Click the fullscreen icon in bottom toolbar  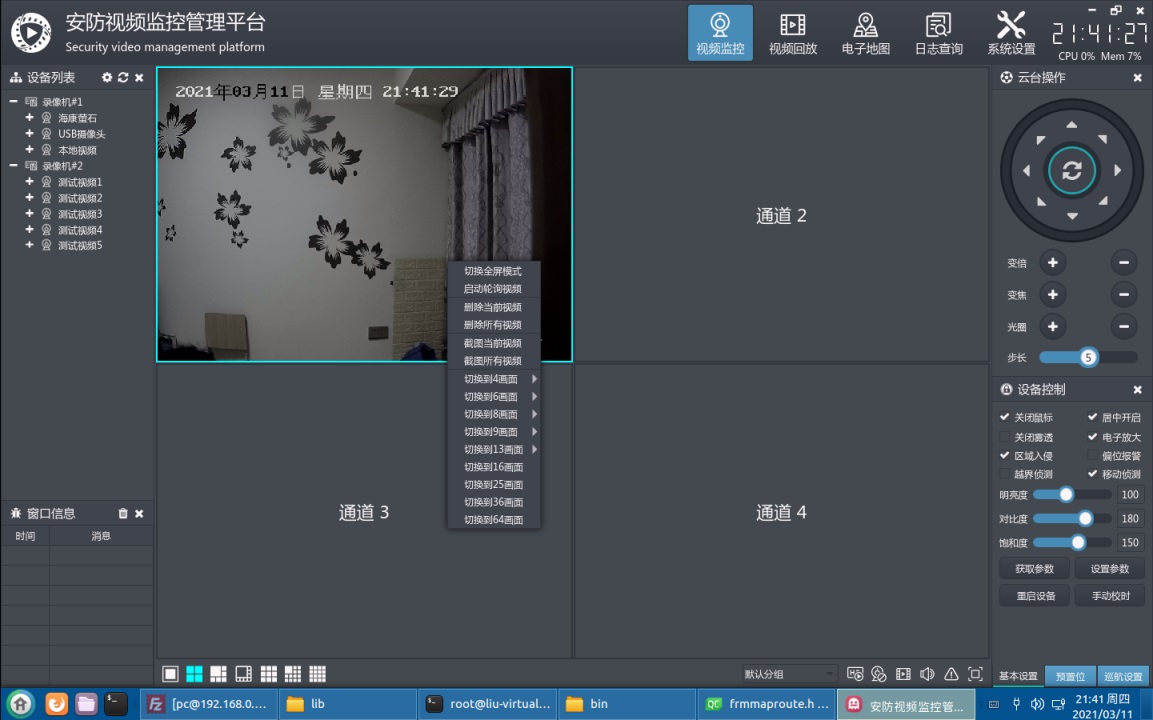(x=975, y=674)
